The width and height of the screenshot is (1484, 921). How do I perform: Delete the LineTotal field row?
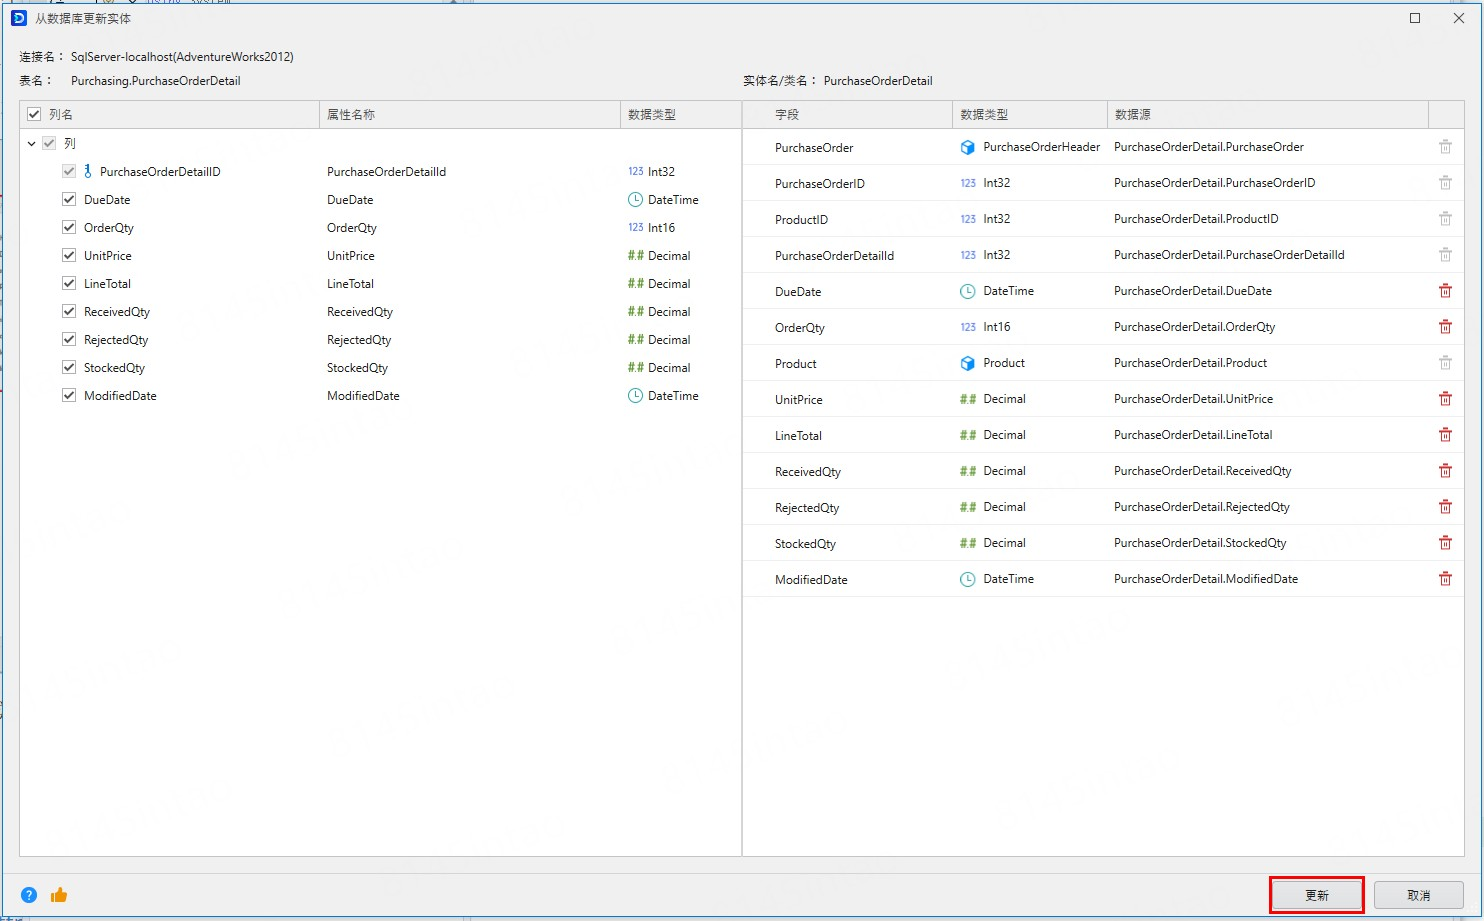1445,435
